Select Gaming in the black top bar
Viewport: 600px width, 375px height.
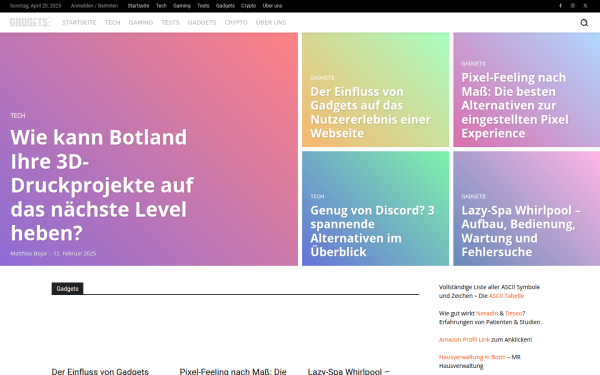click(x=182, y=6)
